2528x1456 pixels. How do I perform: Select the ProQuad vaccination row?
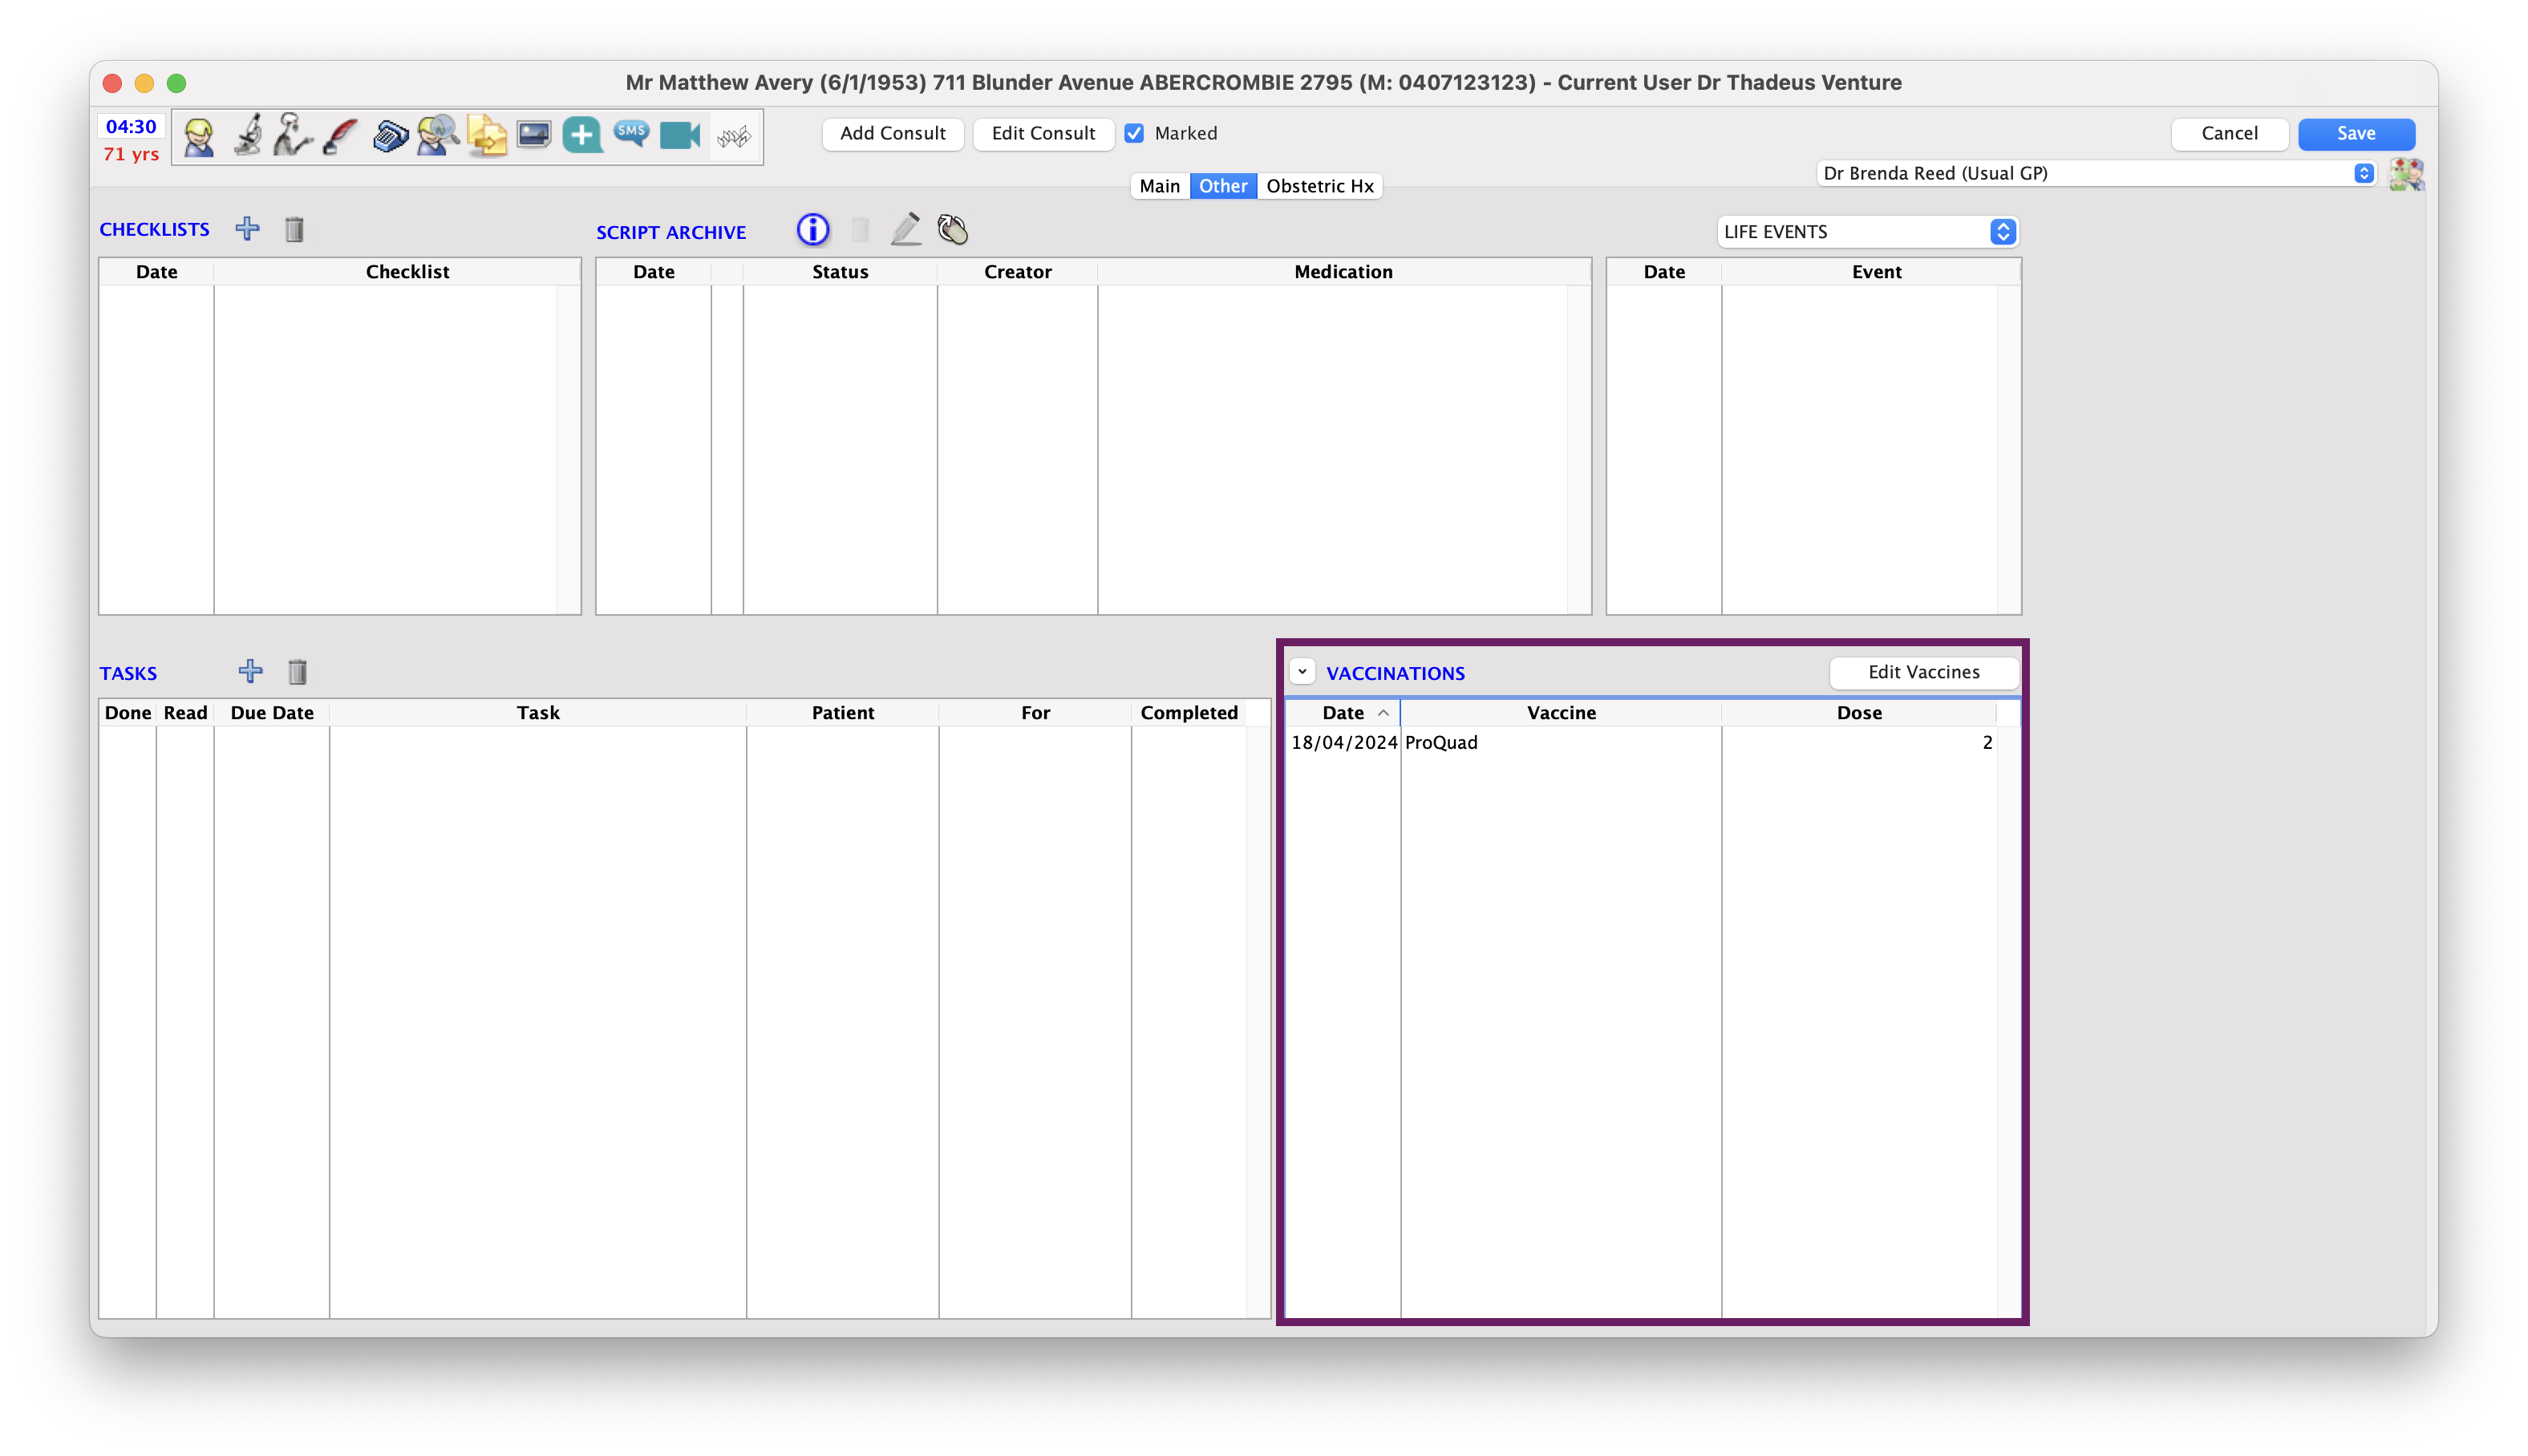(1560, 742)
